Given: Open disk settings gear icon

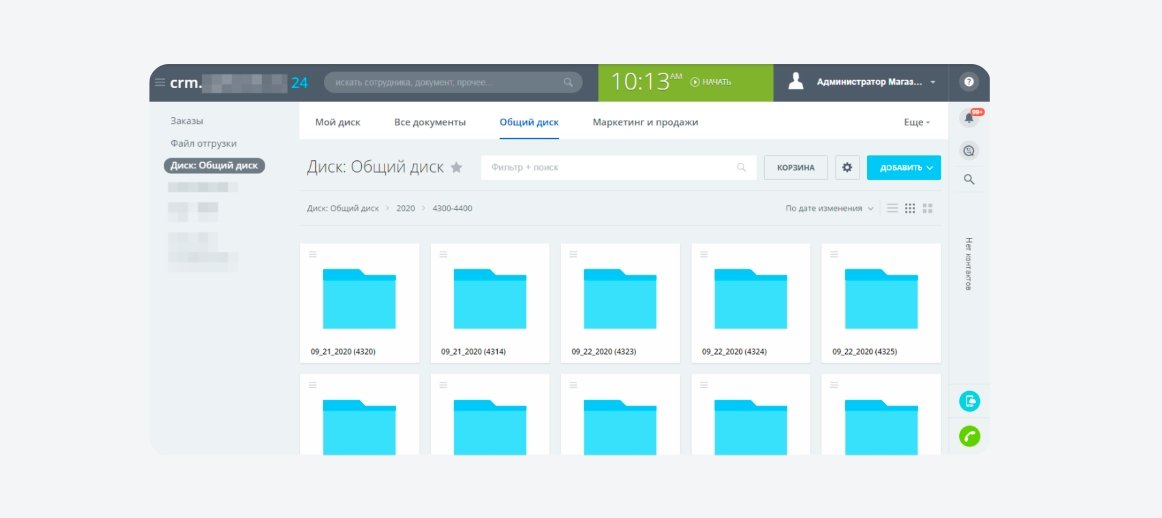Looking at the screenshot, I should click(x=847, y=167).
